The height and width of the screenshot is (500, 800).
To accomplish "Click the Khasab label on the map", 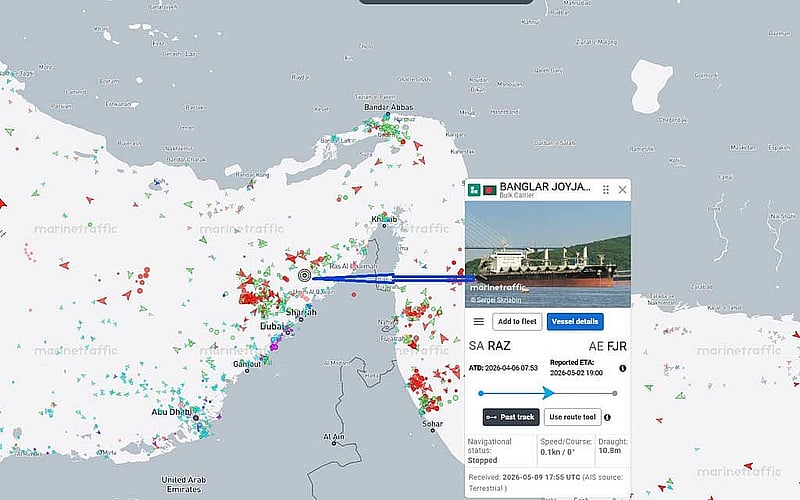I will pos(384,219).
